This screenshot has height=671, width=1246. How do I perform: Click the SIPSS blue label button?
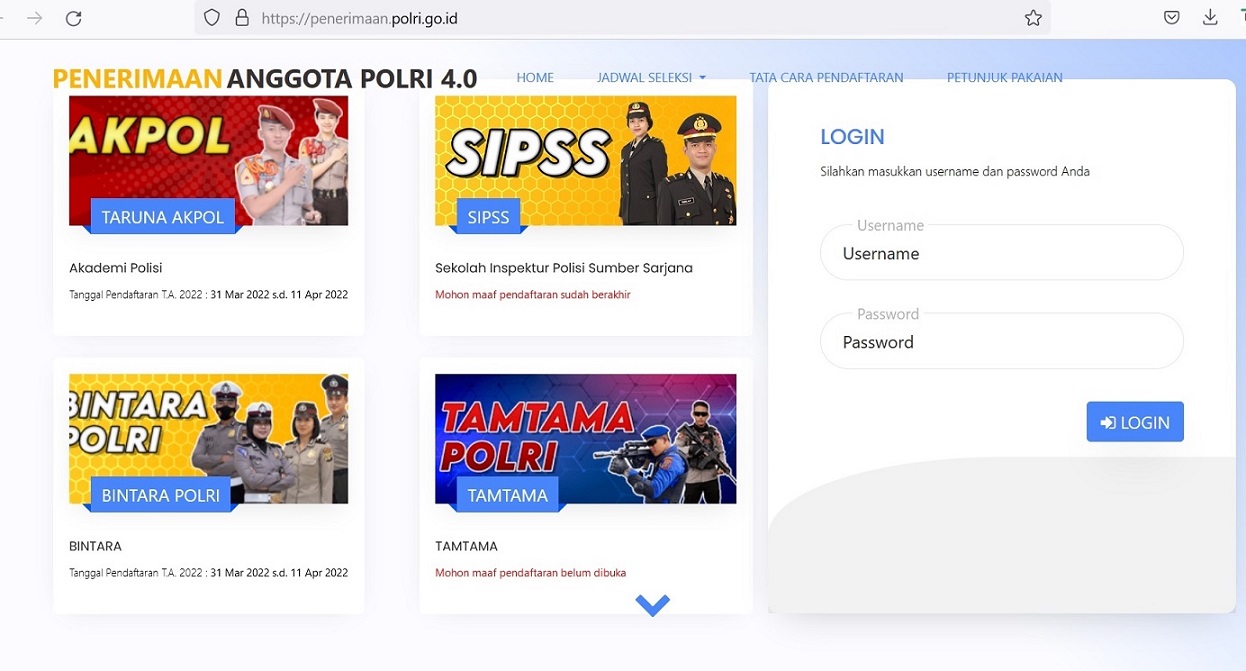pos(488,217)
